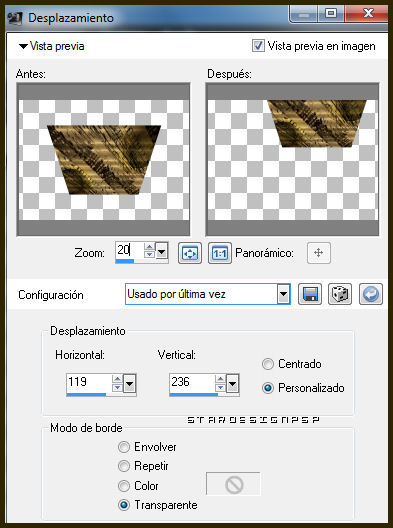Screen dimensions: 393x528
Task: Randomize parameters with the dice icon
Action: [x=340, y=294]
